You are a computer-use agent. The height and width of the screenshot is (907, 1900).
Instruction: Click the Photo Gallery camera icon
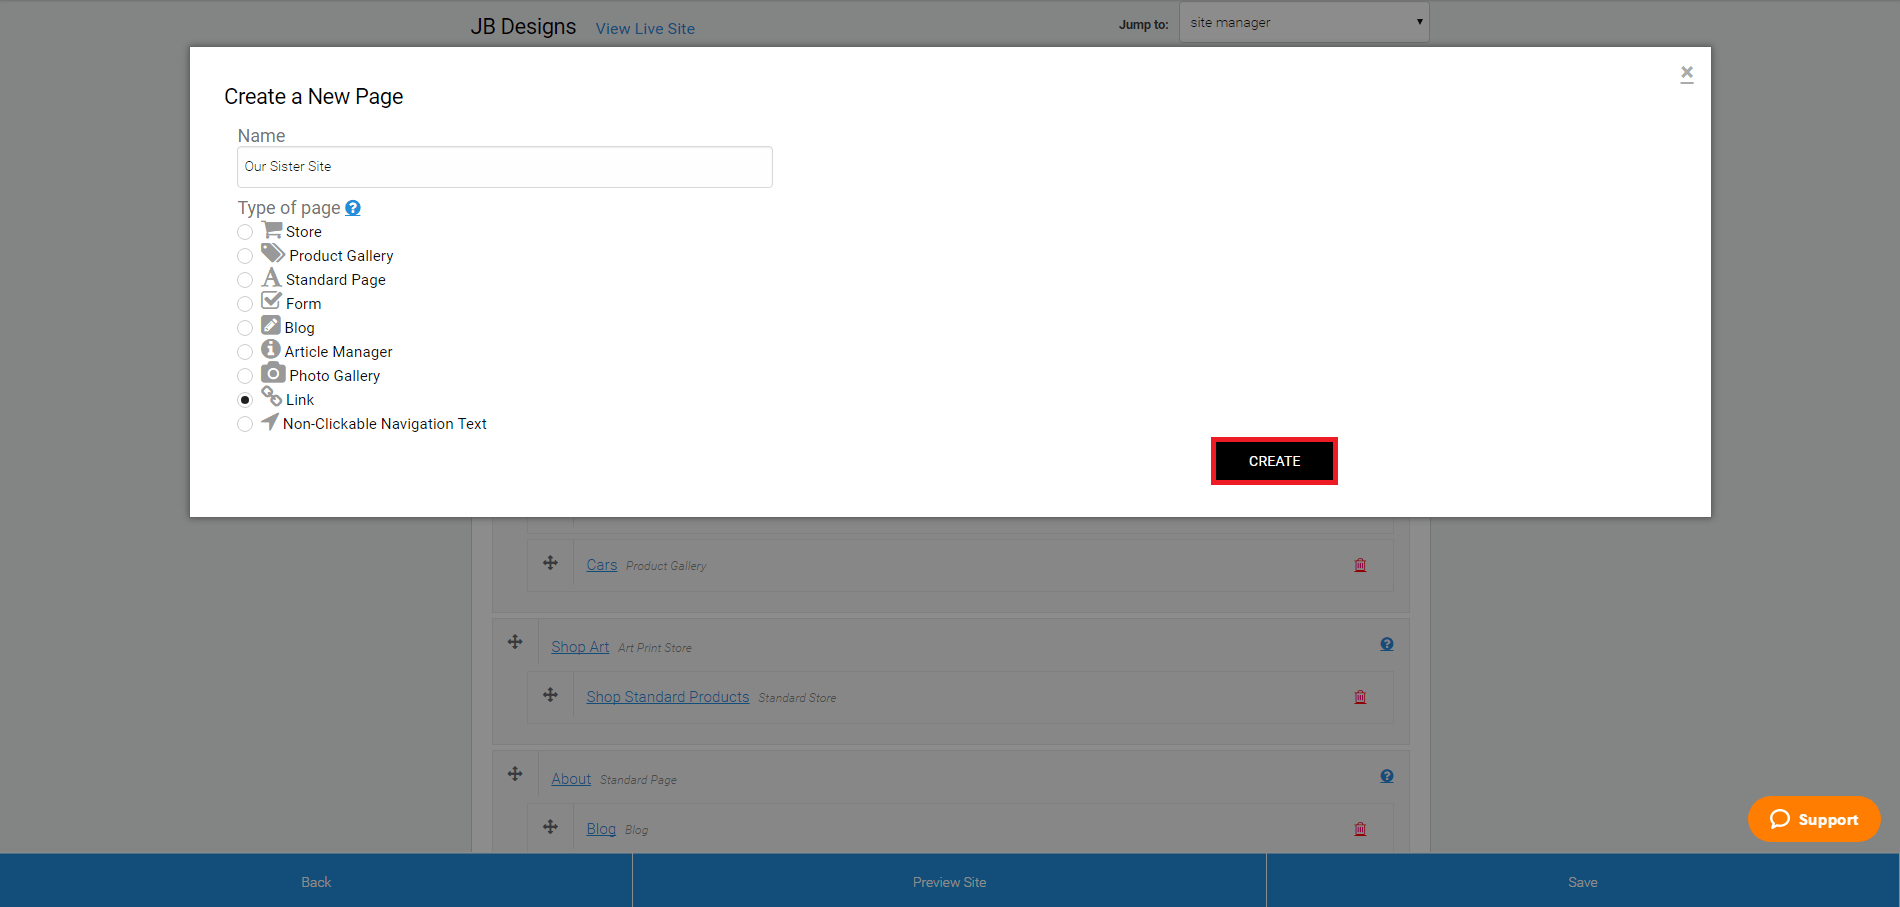273,373
